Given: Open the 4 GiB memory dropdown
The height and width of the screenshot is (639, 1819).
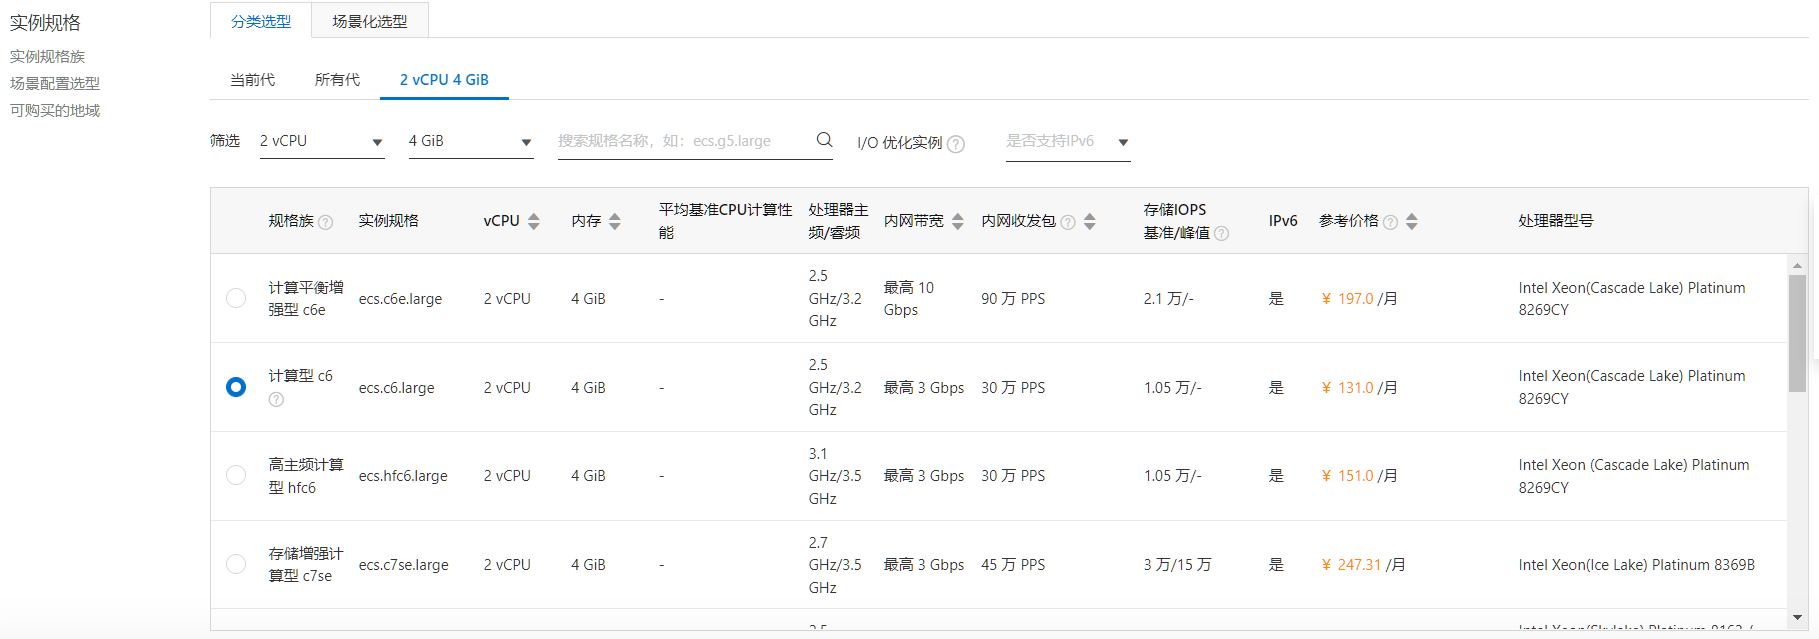Looking at the screenshot, I should pyautogui.click(x=471, y=142).
